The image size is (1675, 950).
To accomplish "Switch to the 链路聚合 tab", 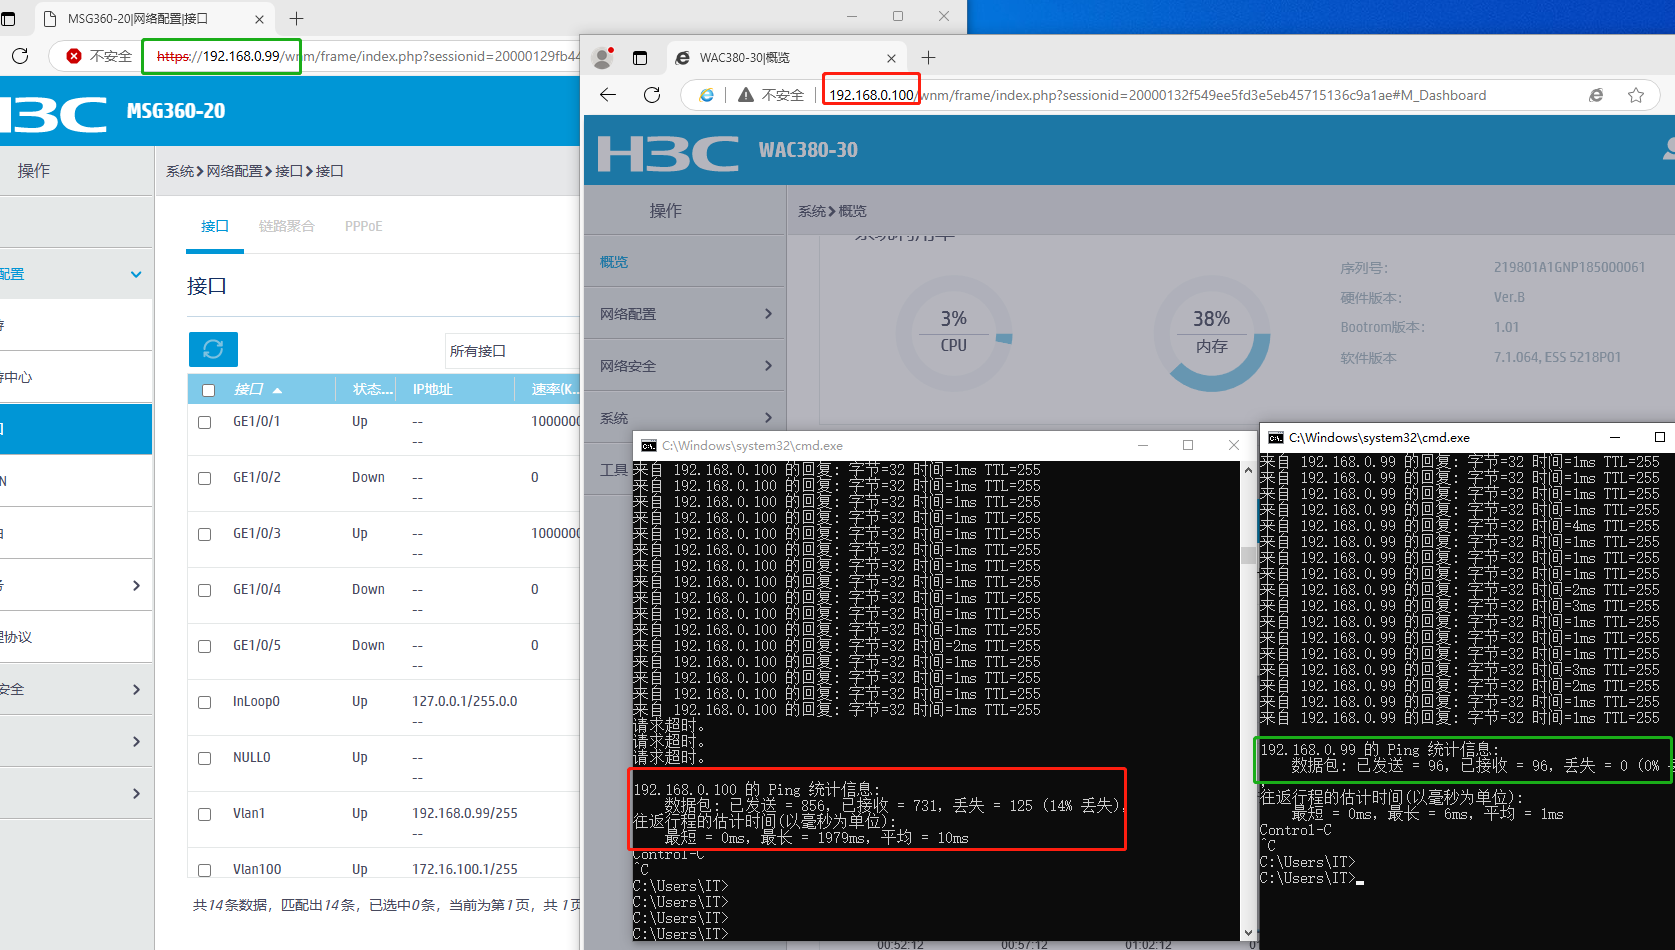I will pos(287,226).
